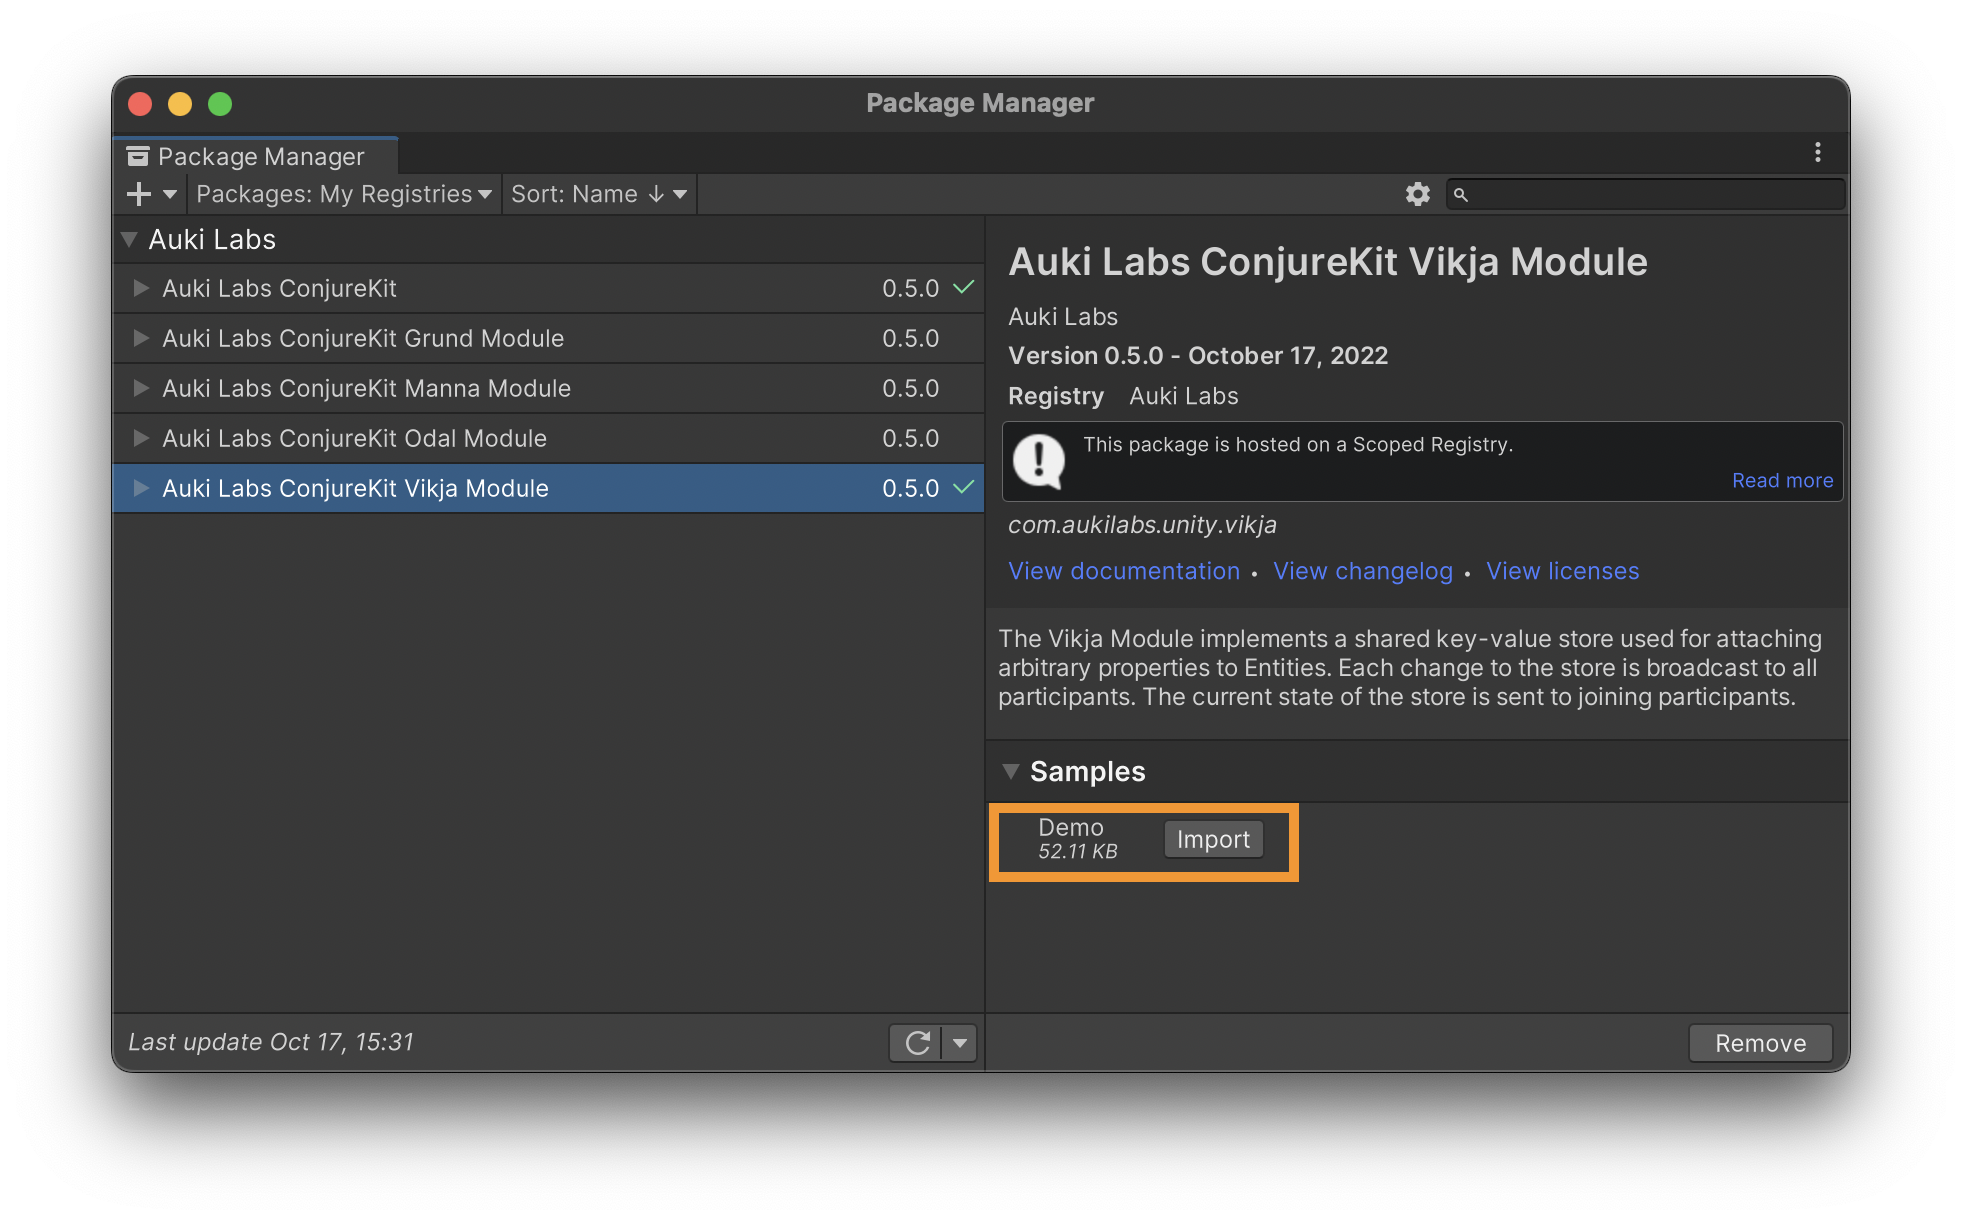Collapse the Auki Labs group

[x=129, y=239]
